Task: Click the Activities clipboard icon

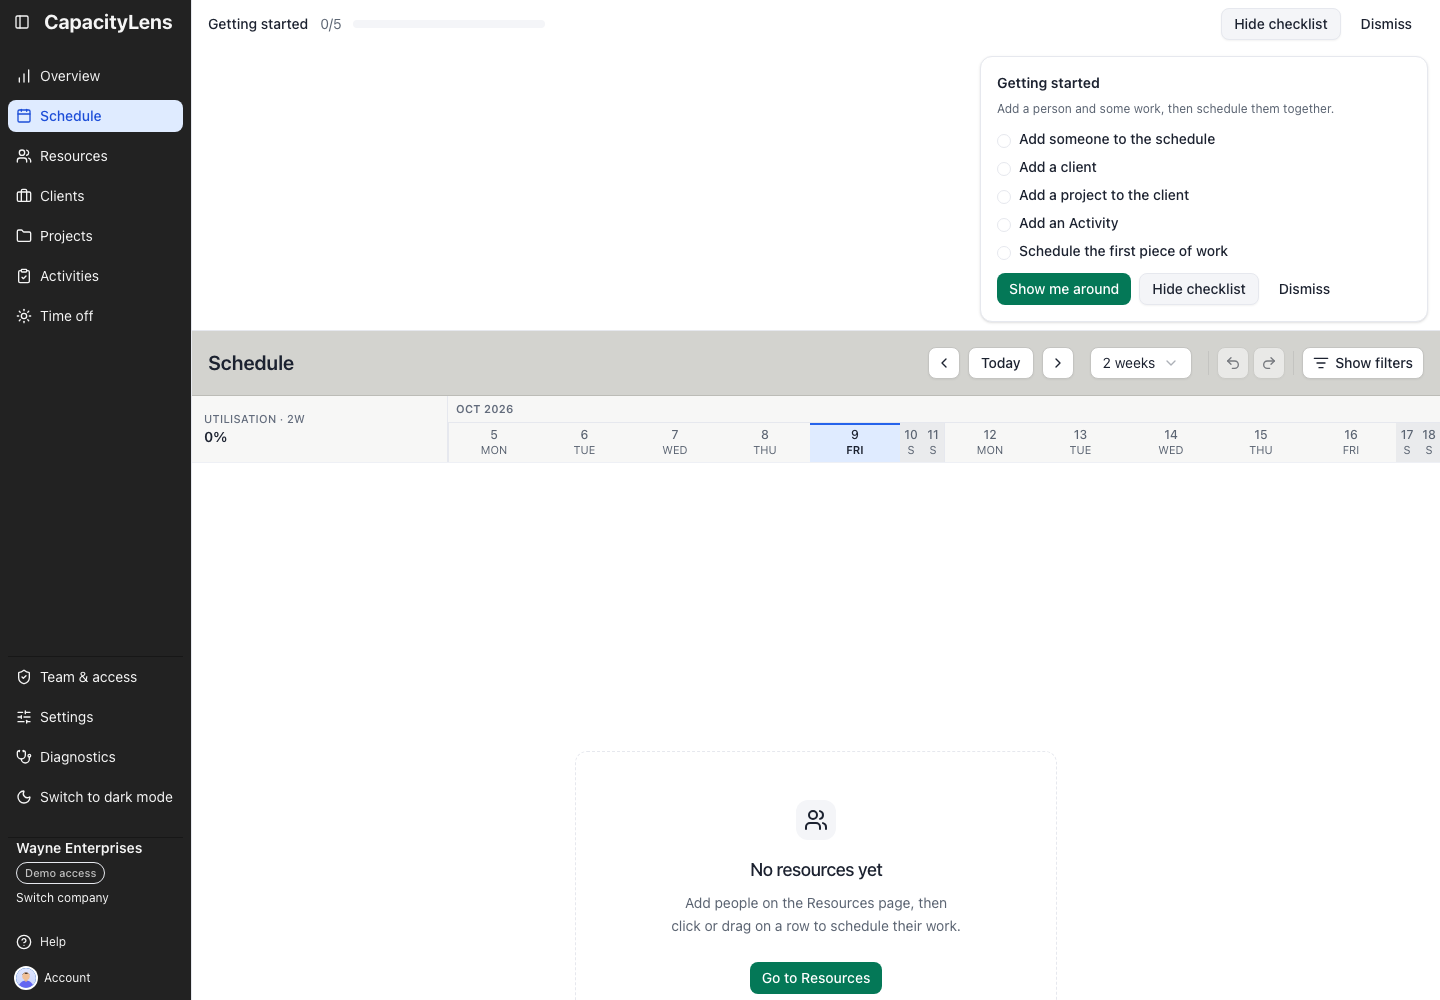Action: (24, 276)
